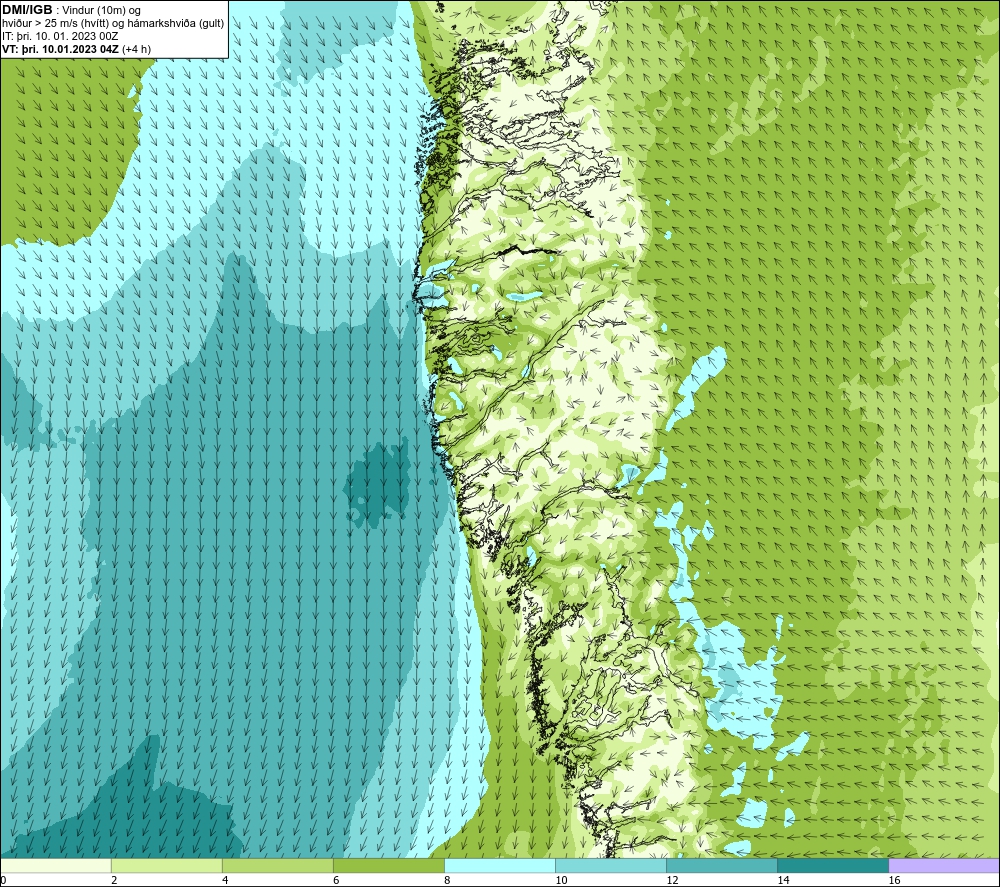
Task: Click the "Vindur (10m) og" header text
Action: click(101, 11)
